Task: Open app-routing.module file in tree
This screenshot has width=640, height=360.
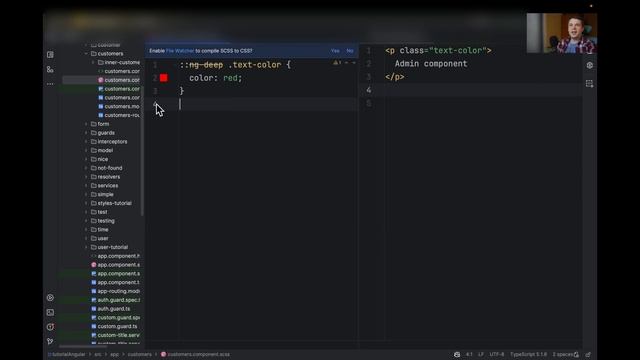Action: pos(118,291)
